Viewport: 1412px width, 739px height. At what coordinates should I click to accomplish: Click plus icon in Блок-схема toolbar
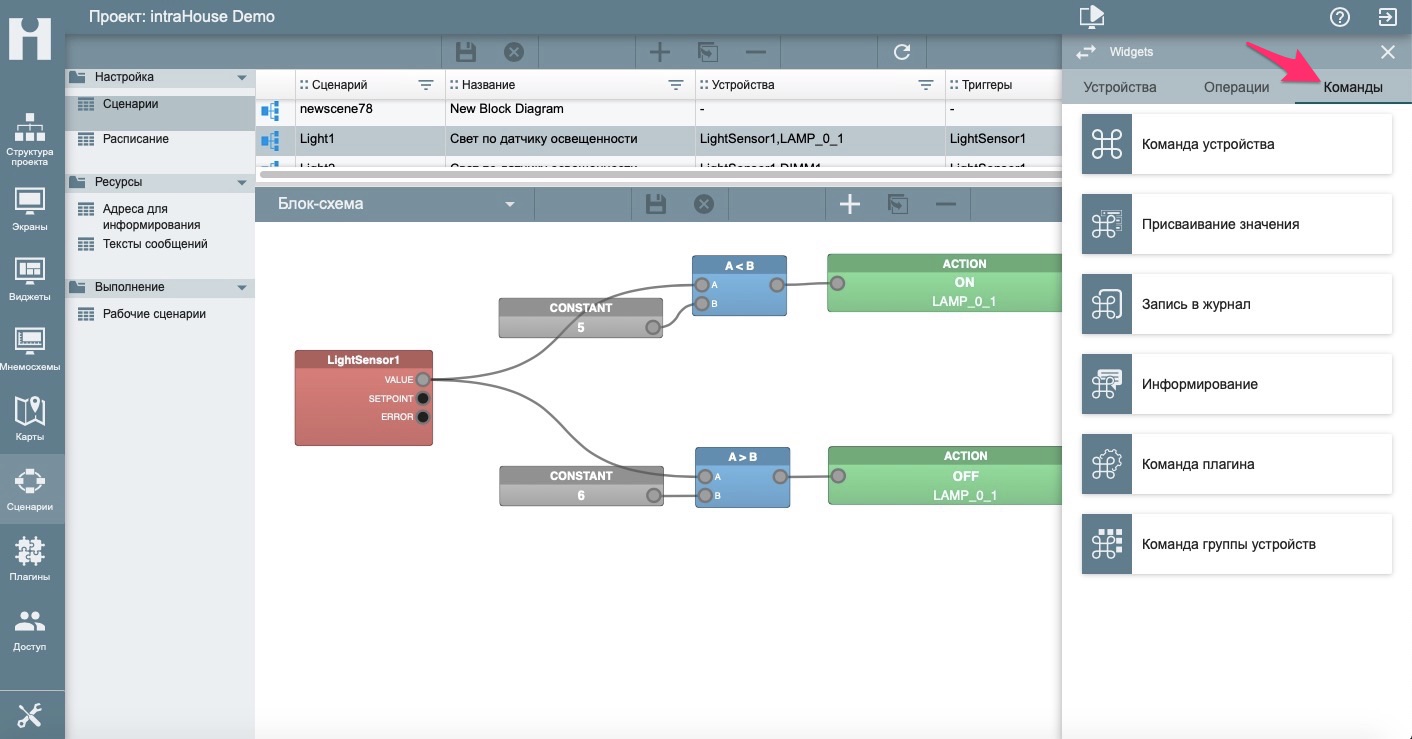(849, 204)
